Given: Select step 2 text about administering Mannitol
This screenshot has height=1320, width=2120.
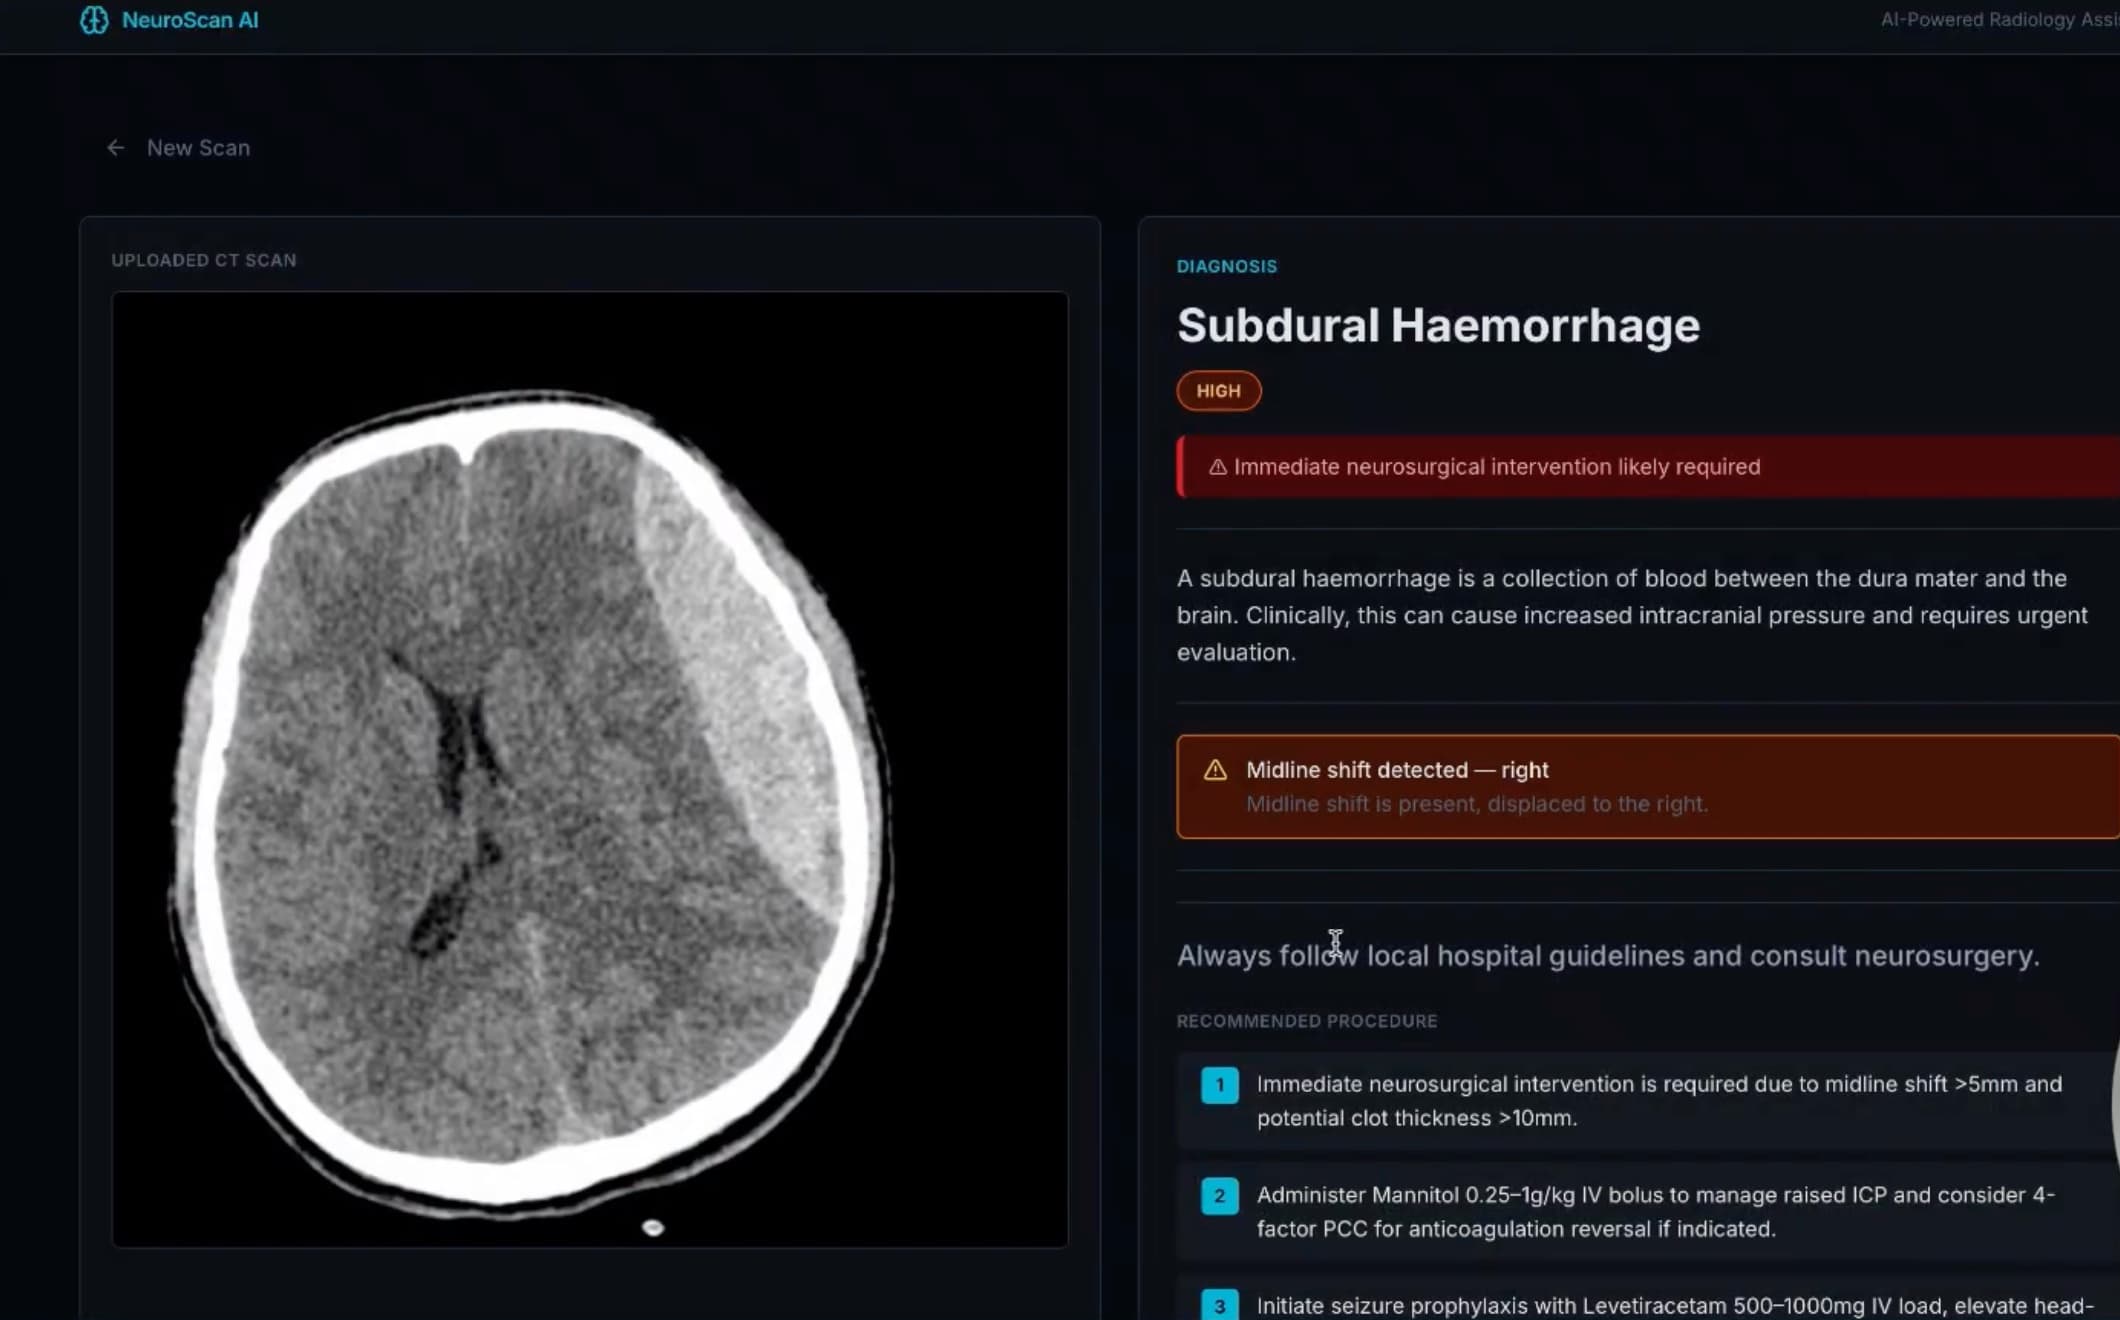Looking at the screenshot, I should coord(1656,1212).
